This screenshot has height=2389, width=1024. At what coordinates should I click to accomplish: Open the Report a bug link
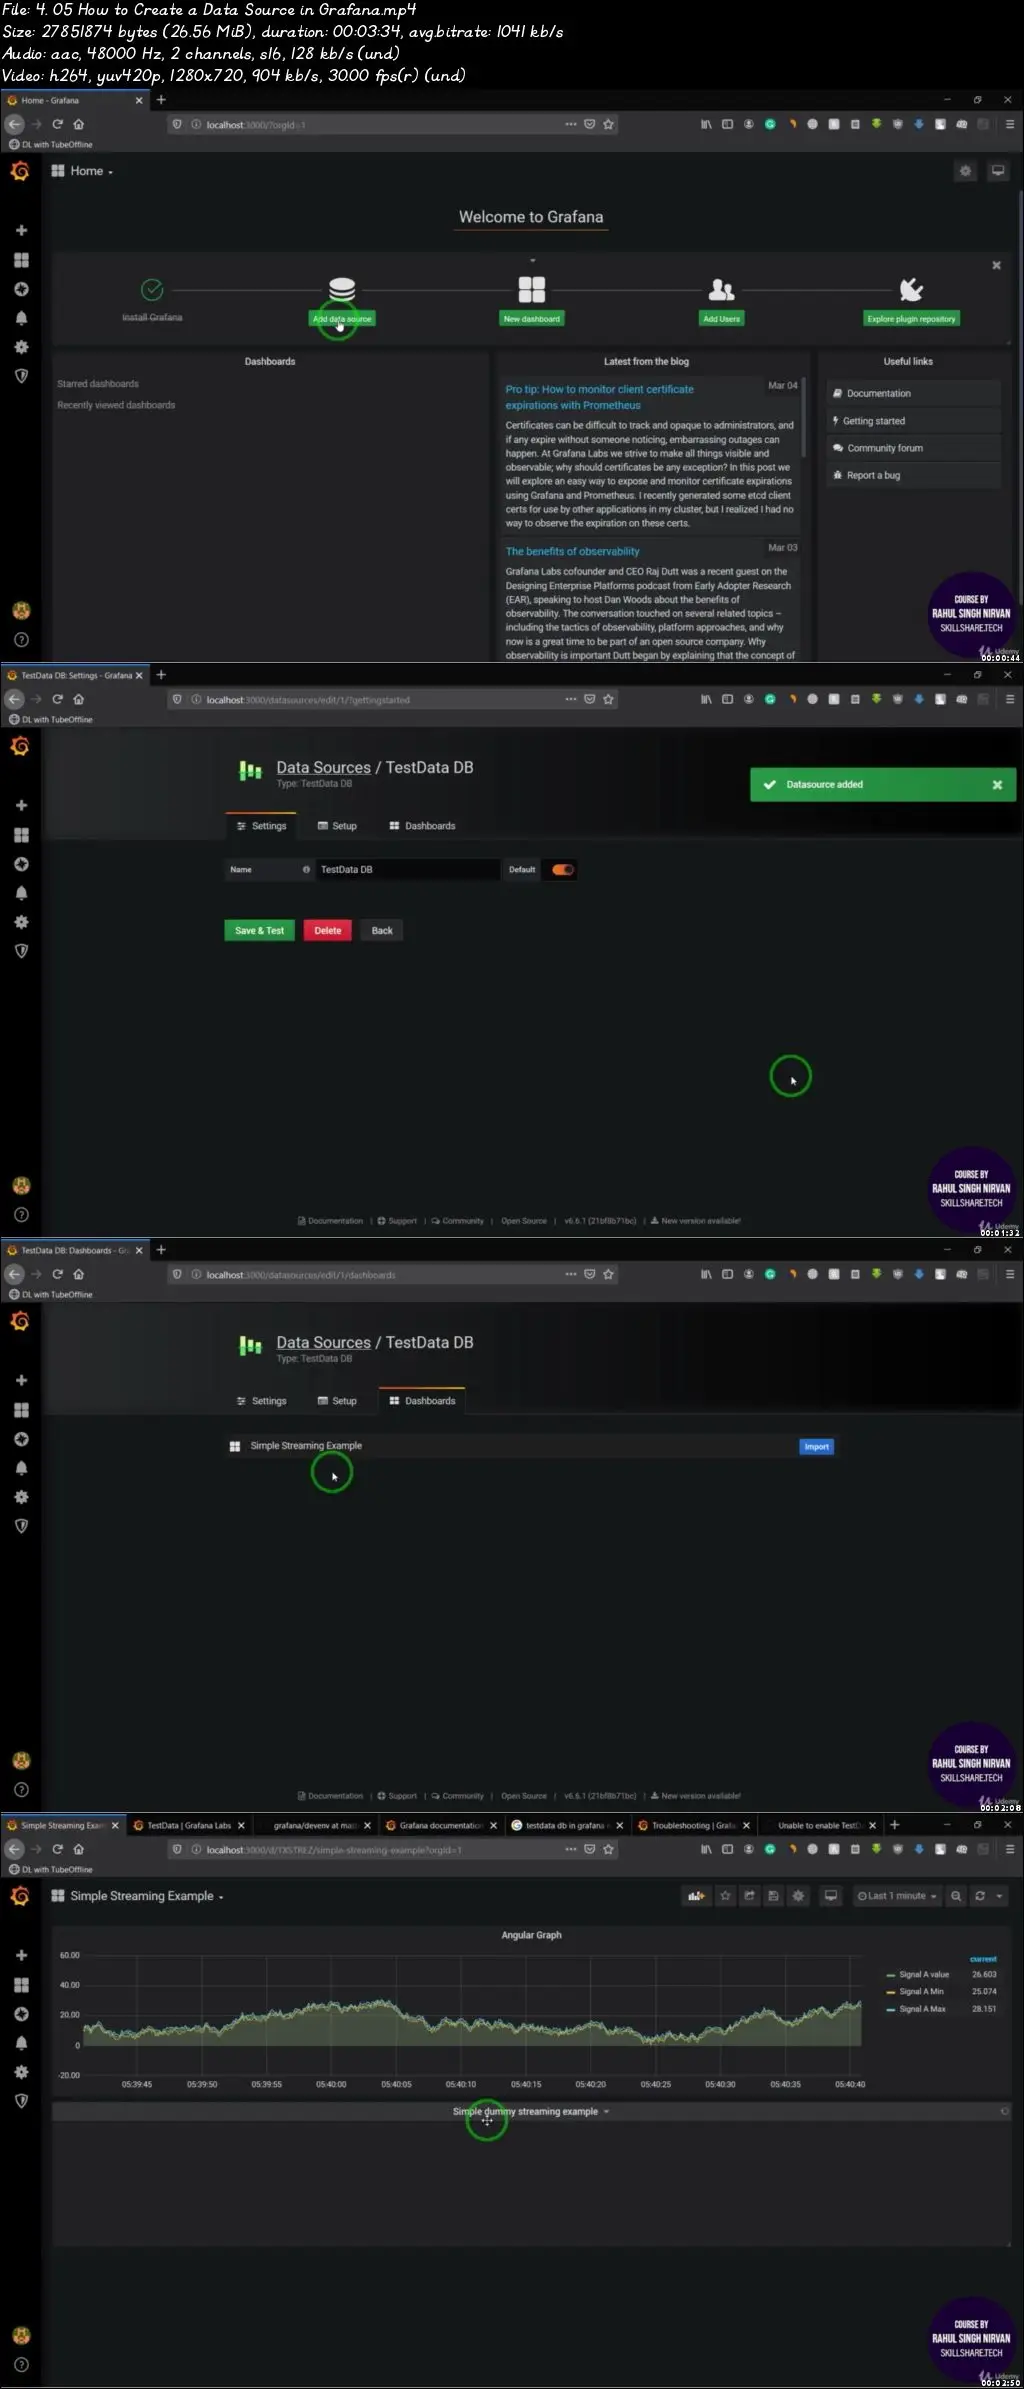[x=914, y=475]
